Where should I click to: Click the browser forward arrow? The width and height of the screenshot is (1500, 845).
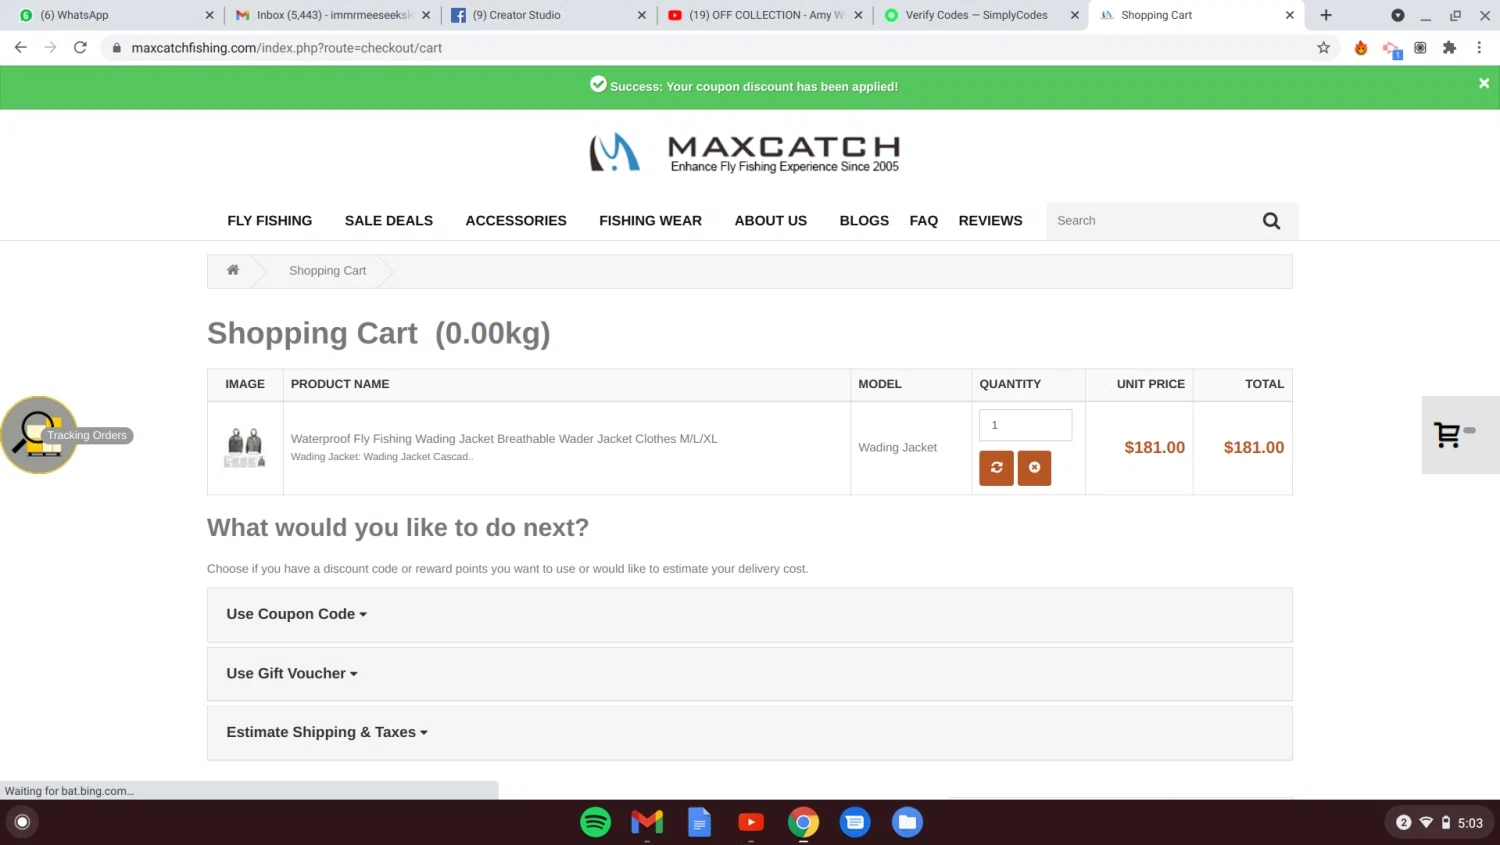[x=50, y=48]
